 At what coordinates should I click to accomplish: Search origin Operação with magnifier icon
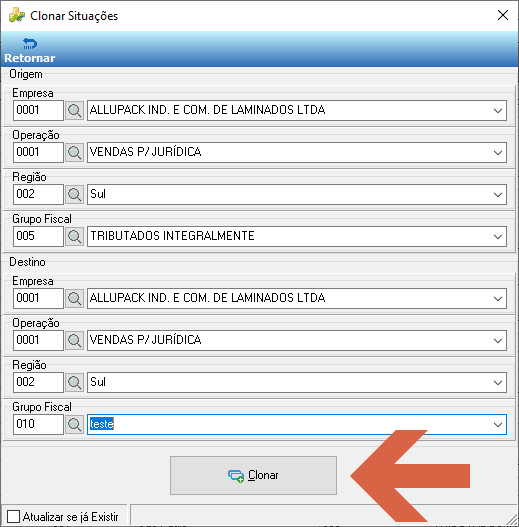[74, 152]
